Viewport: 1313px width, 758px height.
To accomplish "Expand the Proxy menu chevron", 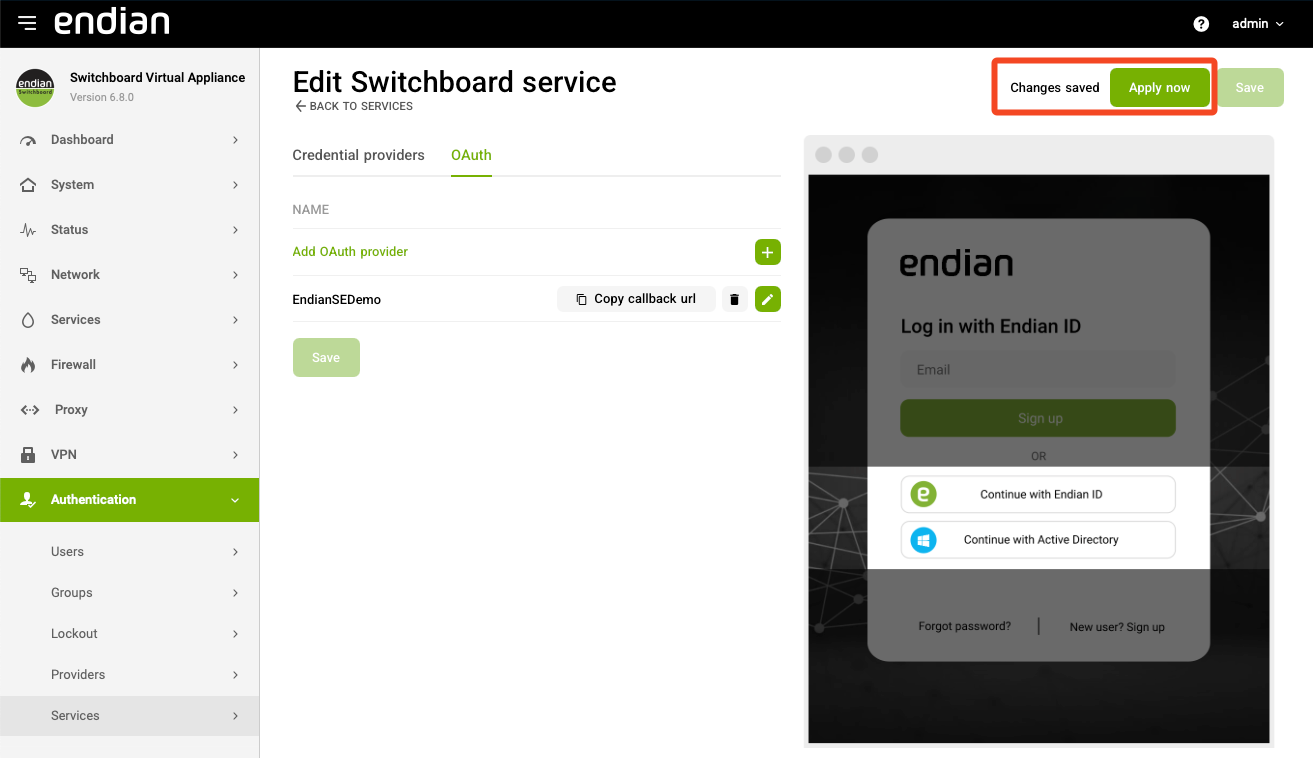I will (x=235, y=410).
